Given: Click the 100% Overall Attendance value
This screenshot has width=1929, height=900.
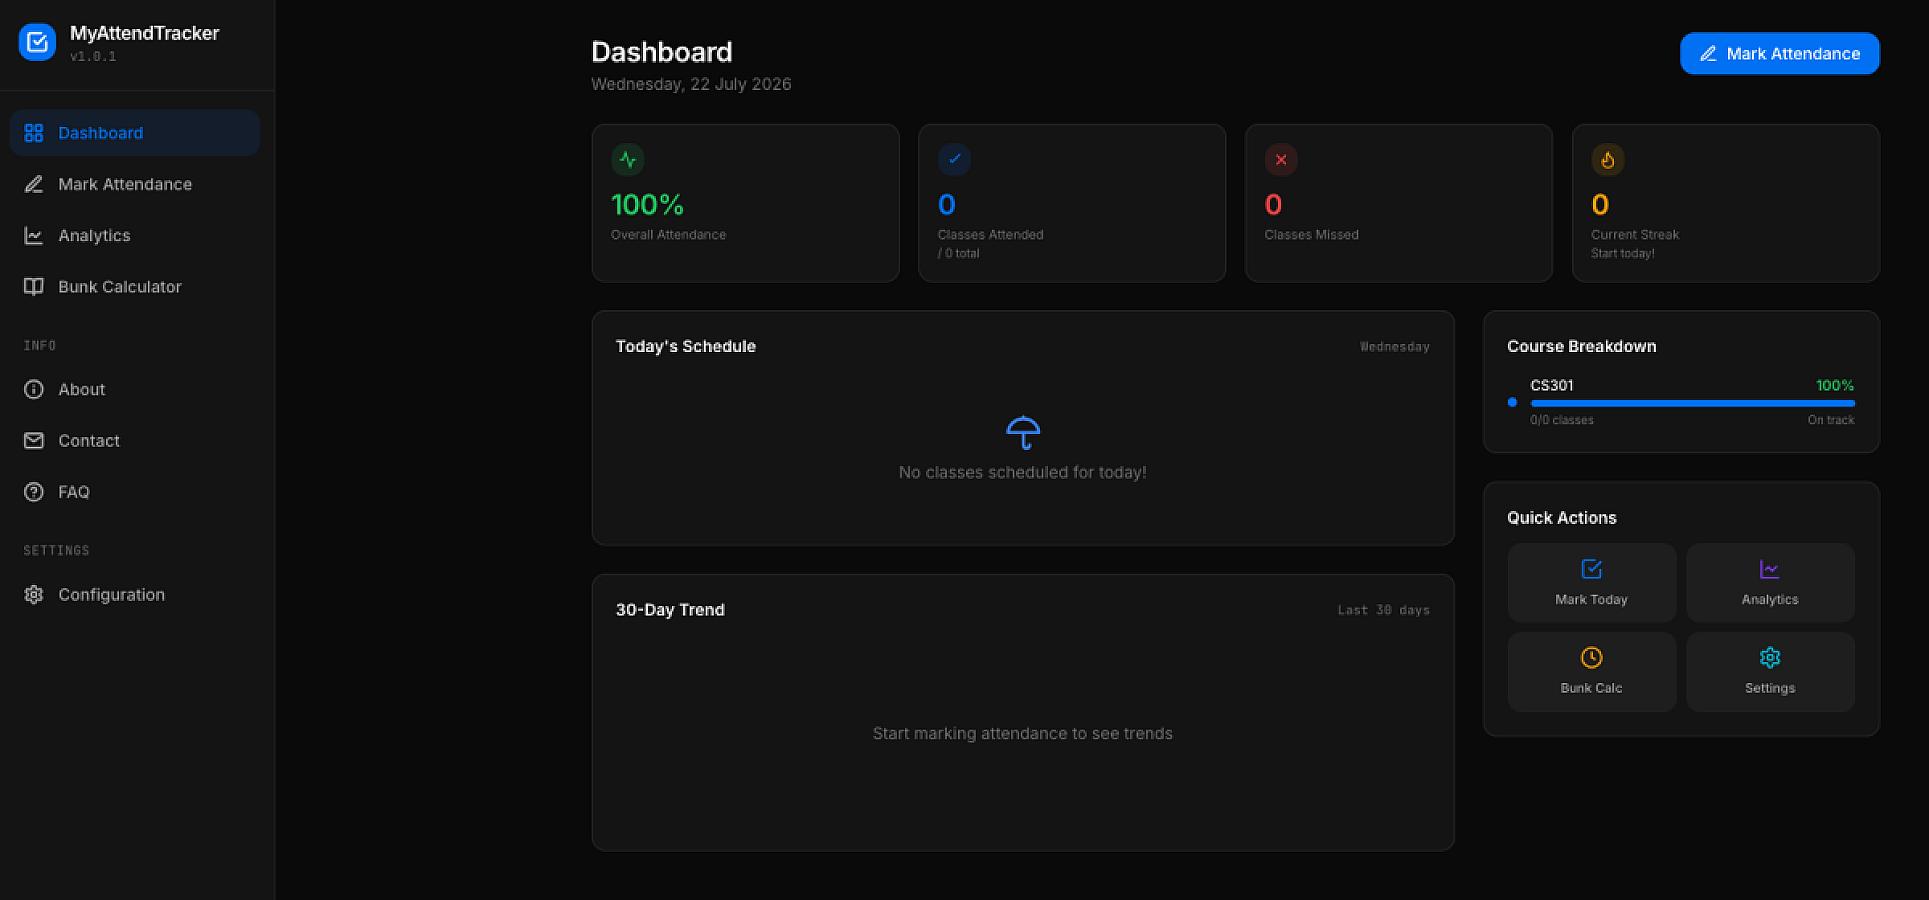Looking at the screenshot, I should (647, 205).
